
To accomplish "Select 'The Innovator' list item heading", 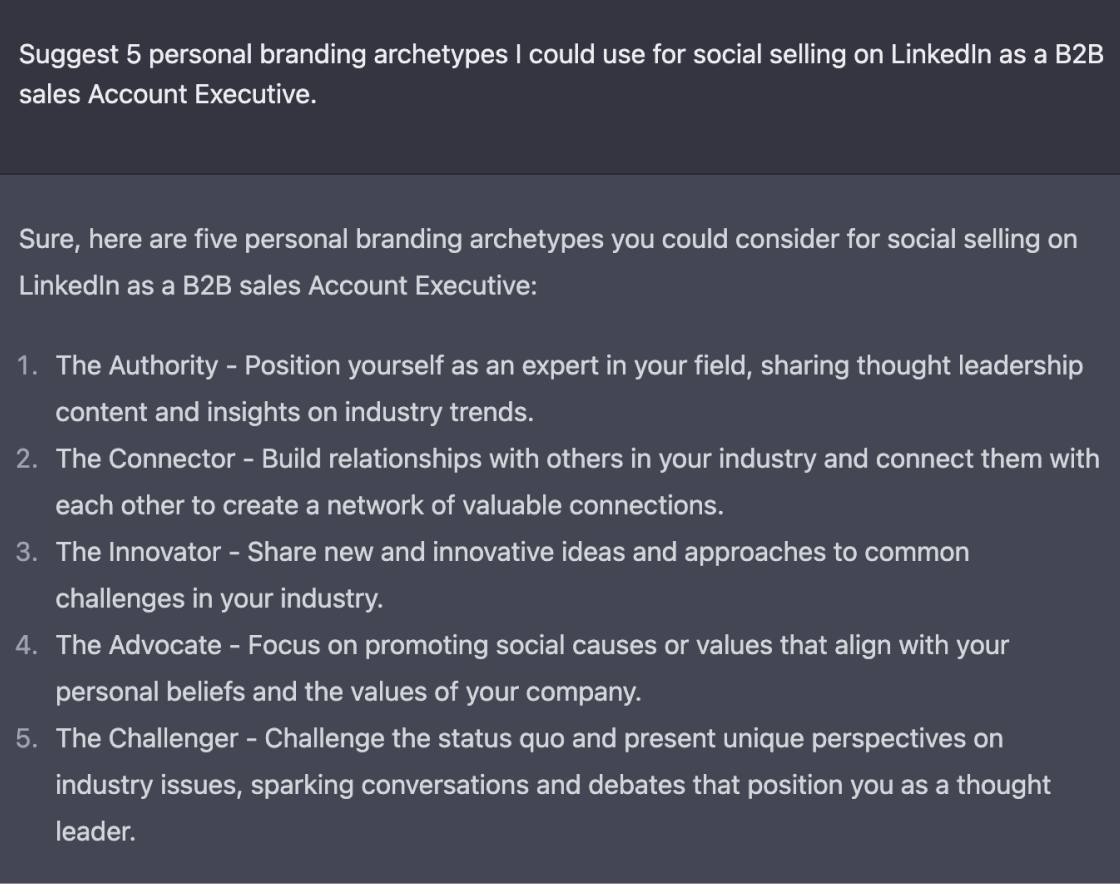I will 139,552.
